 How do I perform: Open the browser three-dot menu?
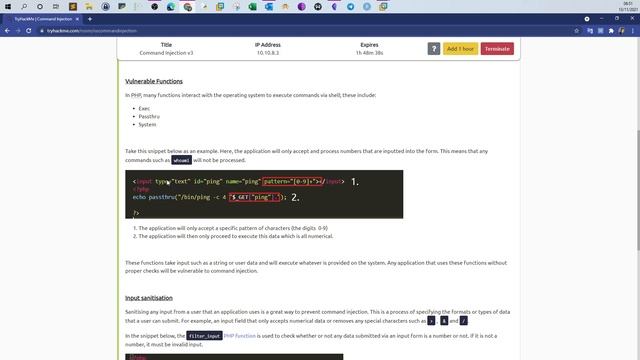tap(633, 31)
